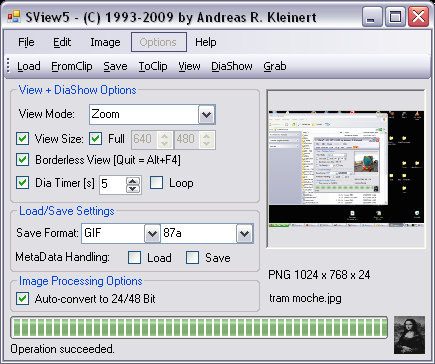
Task: Open the GIF Save Format dropdown
Action: tap(152, 233)
